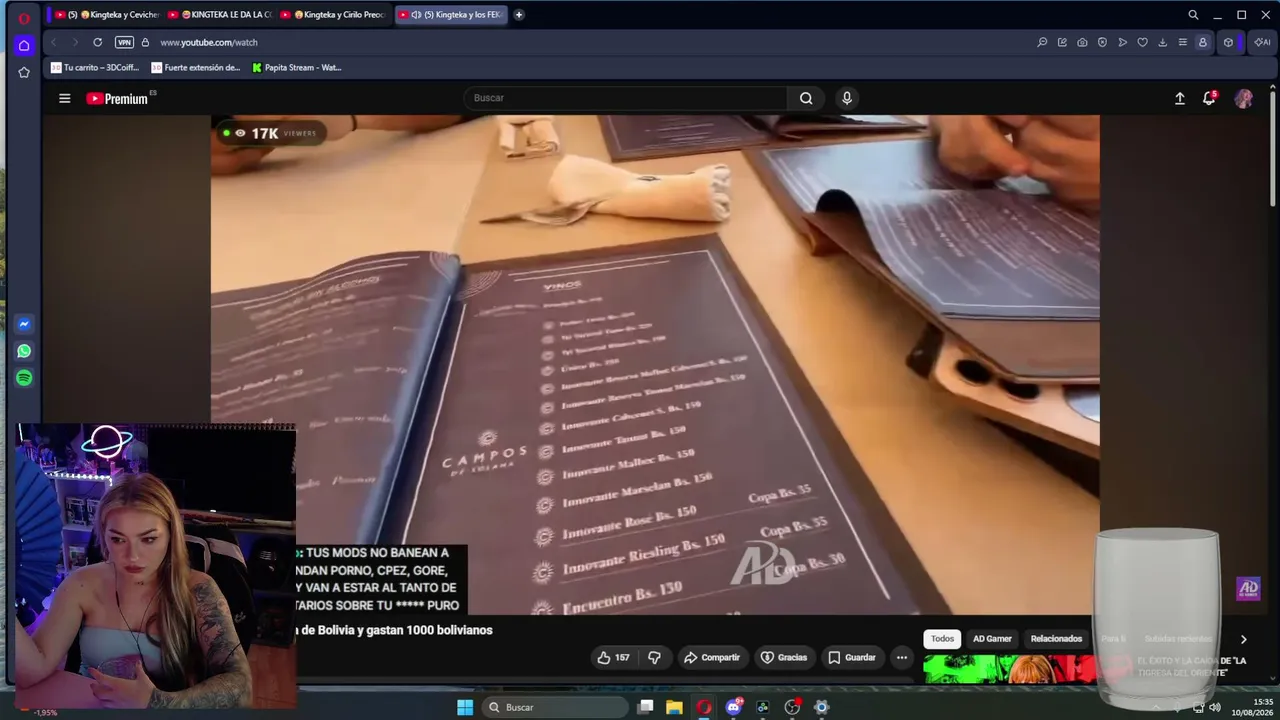Switch to Kingteka y Cevicher tab
The height and width of the screenshot is (720, 1280).
click(107, 15)
